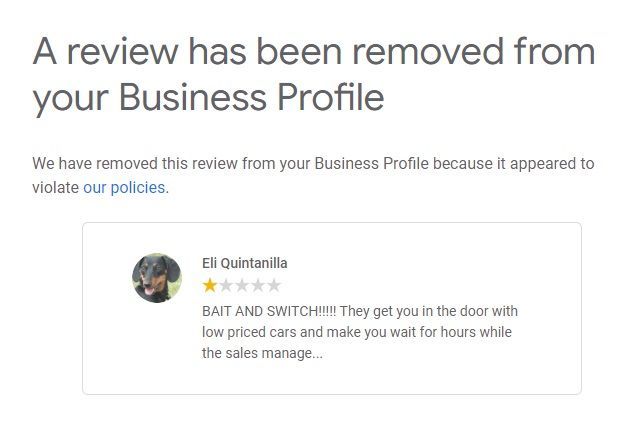The width and height of the screenshot is (619, 428).
Task: Click the third rating star
Action: pos(241,286)
